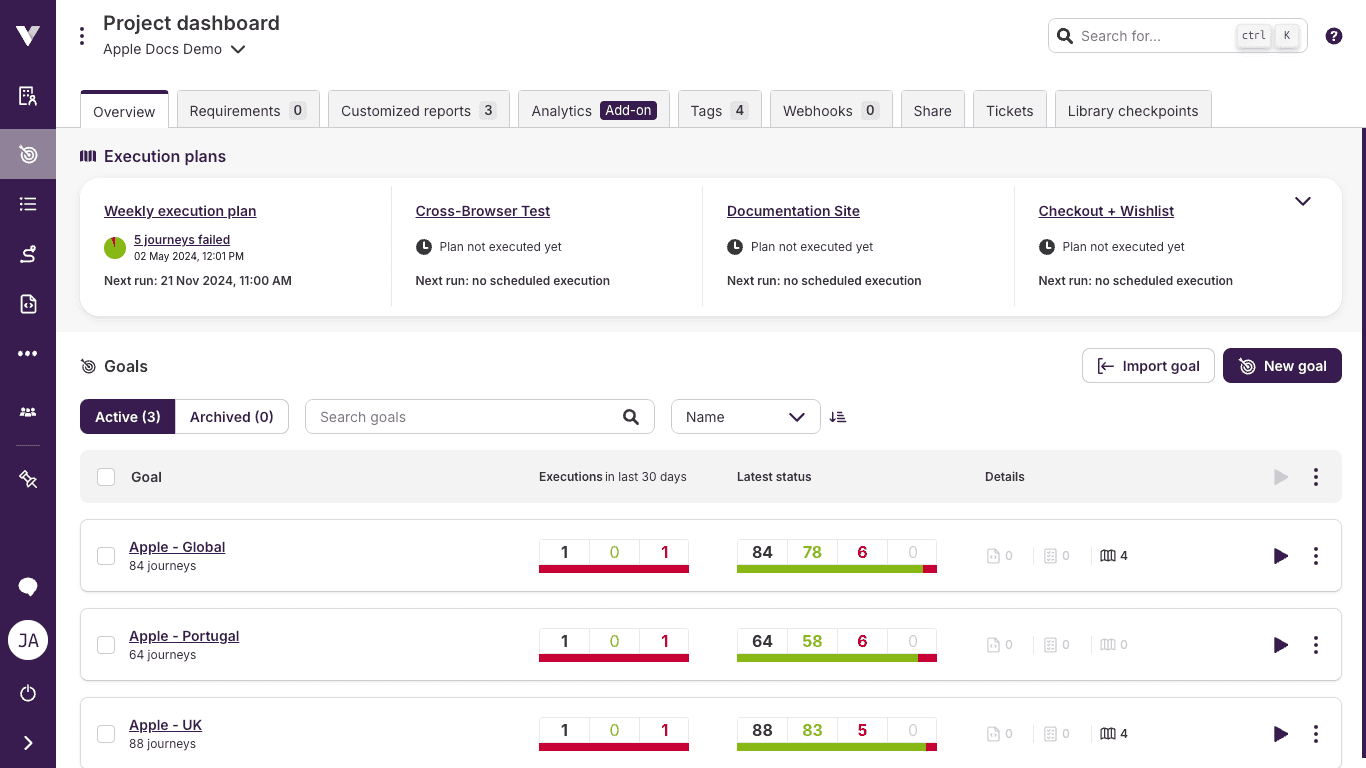
Task: Select the journeys list icon in sidebar
Action: (x=27, y=204)
